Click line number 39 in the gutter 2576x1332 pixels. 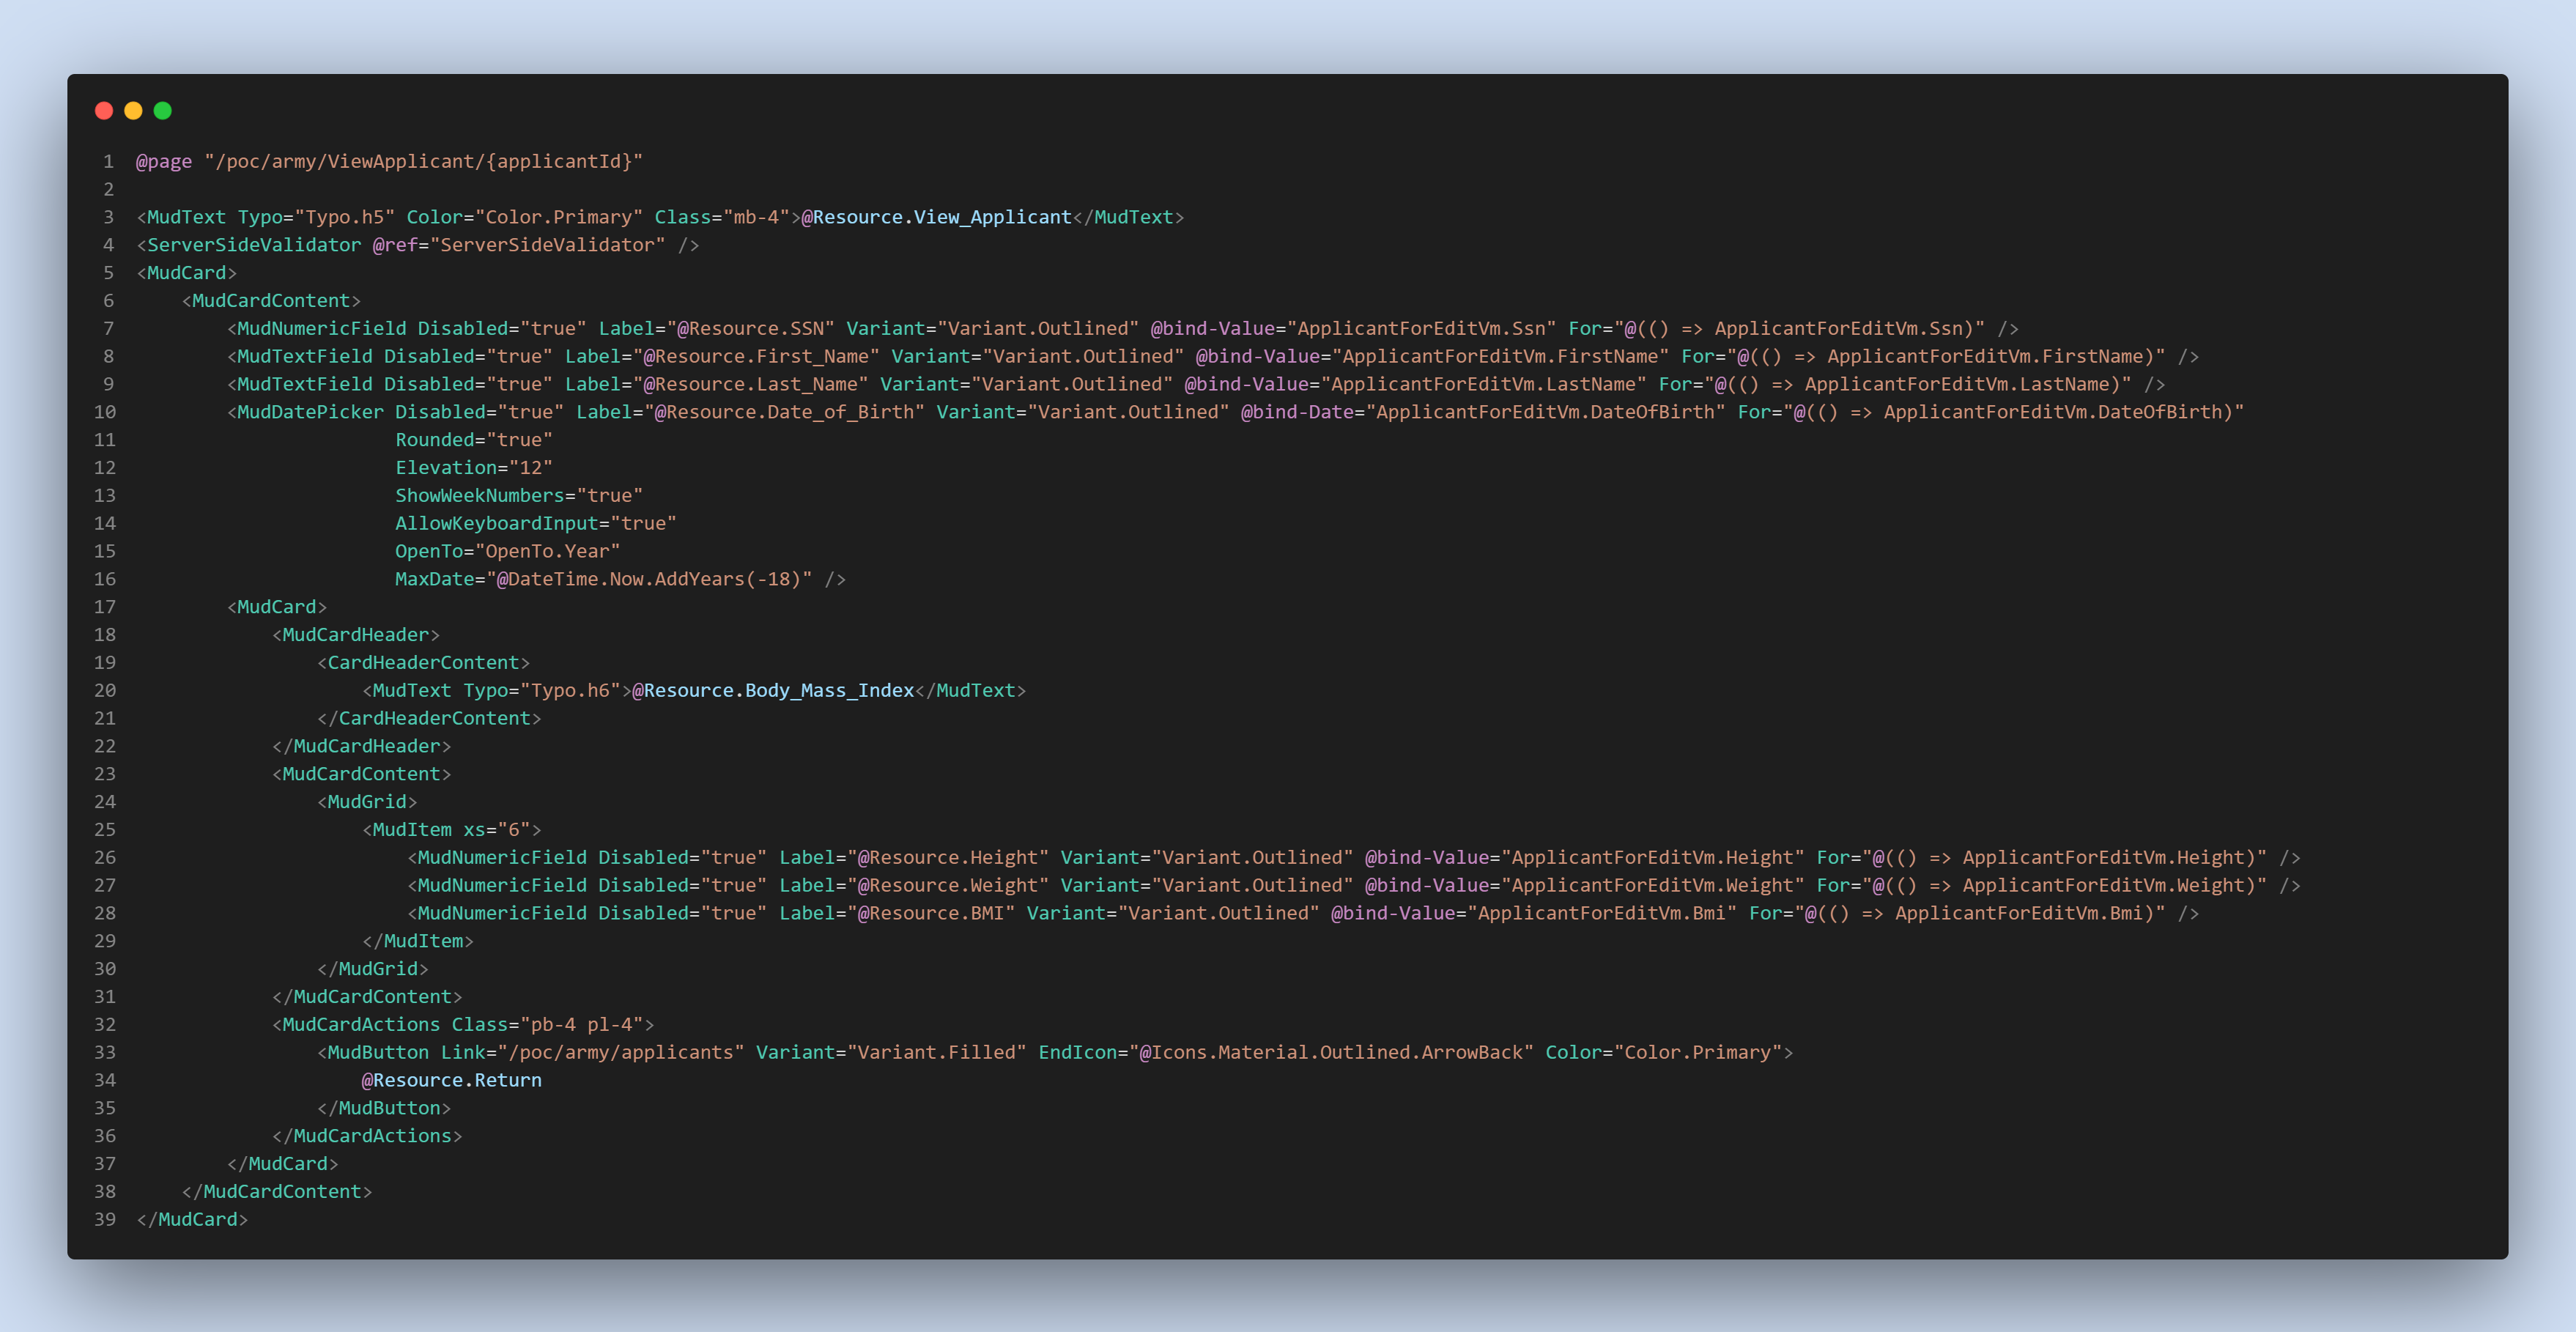[105, 1220]
